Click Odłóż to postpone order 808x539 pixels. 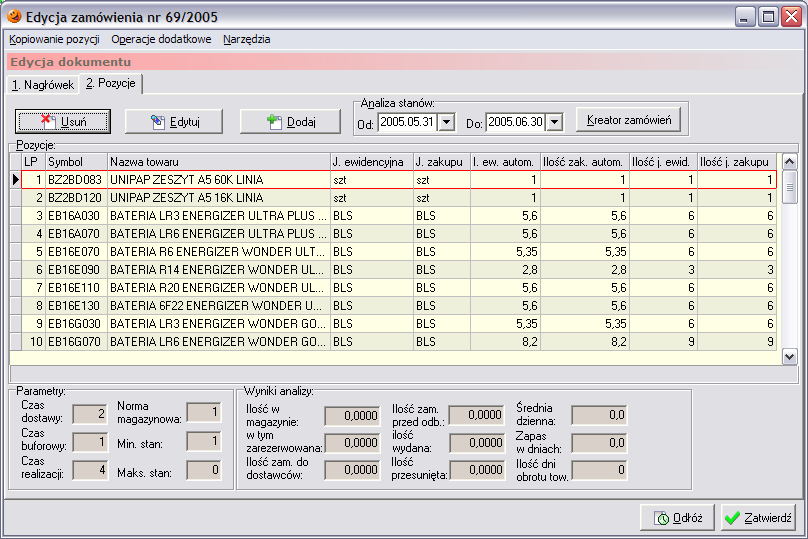tap(677, 517)
